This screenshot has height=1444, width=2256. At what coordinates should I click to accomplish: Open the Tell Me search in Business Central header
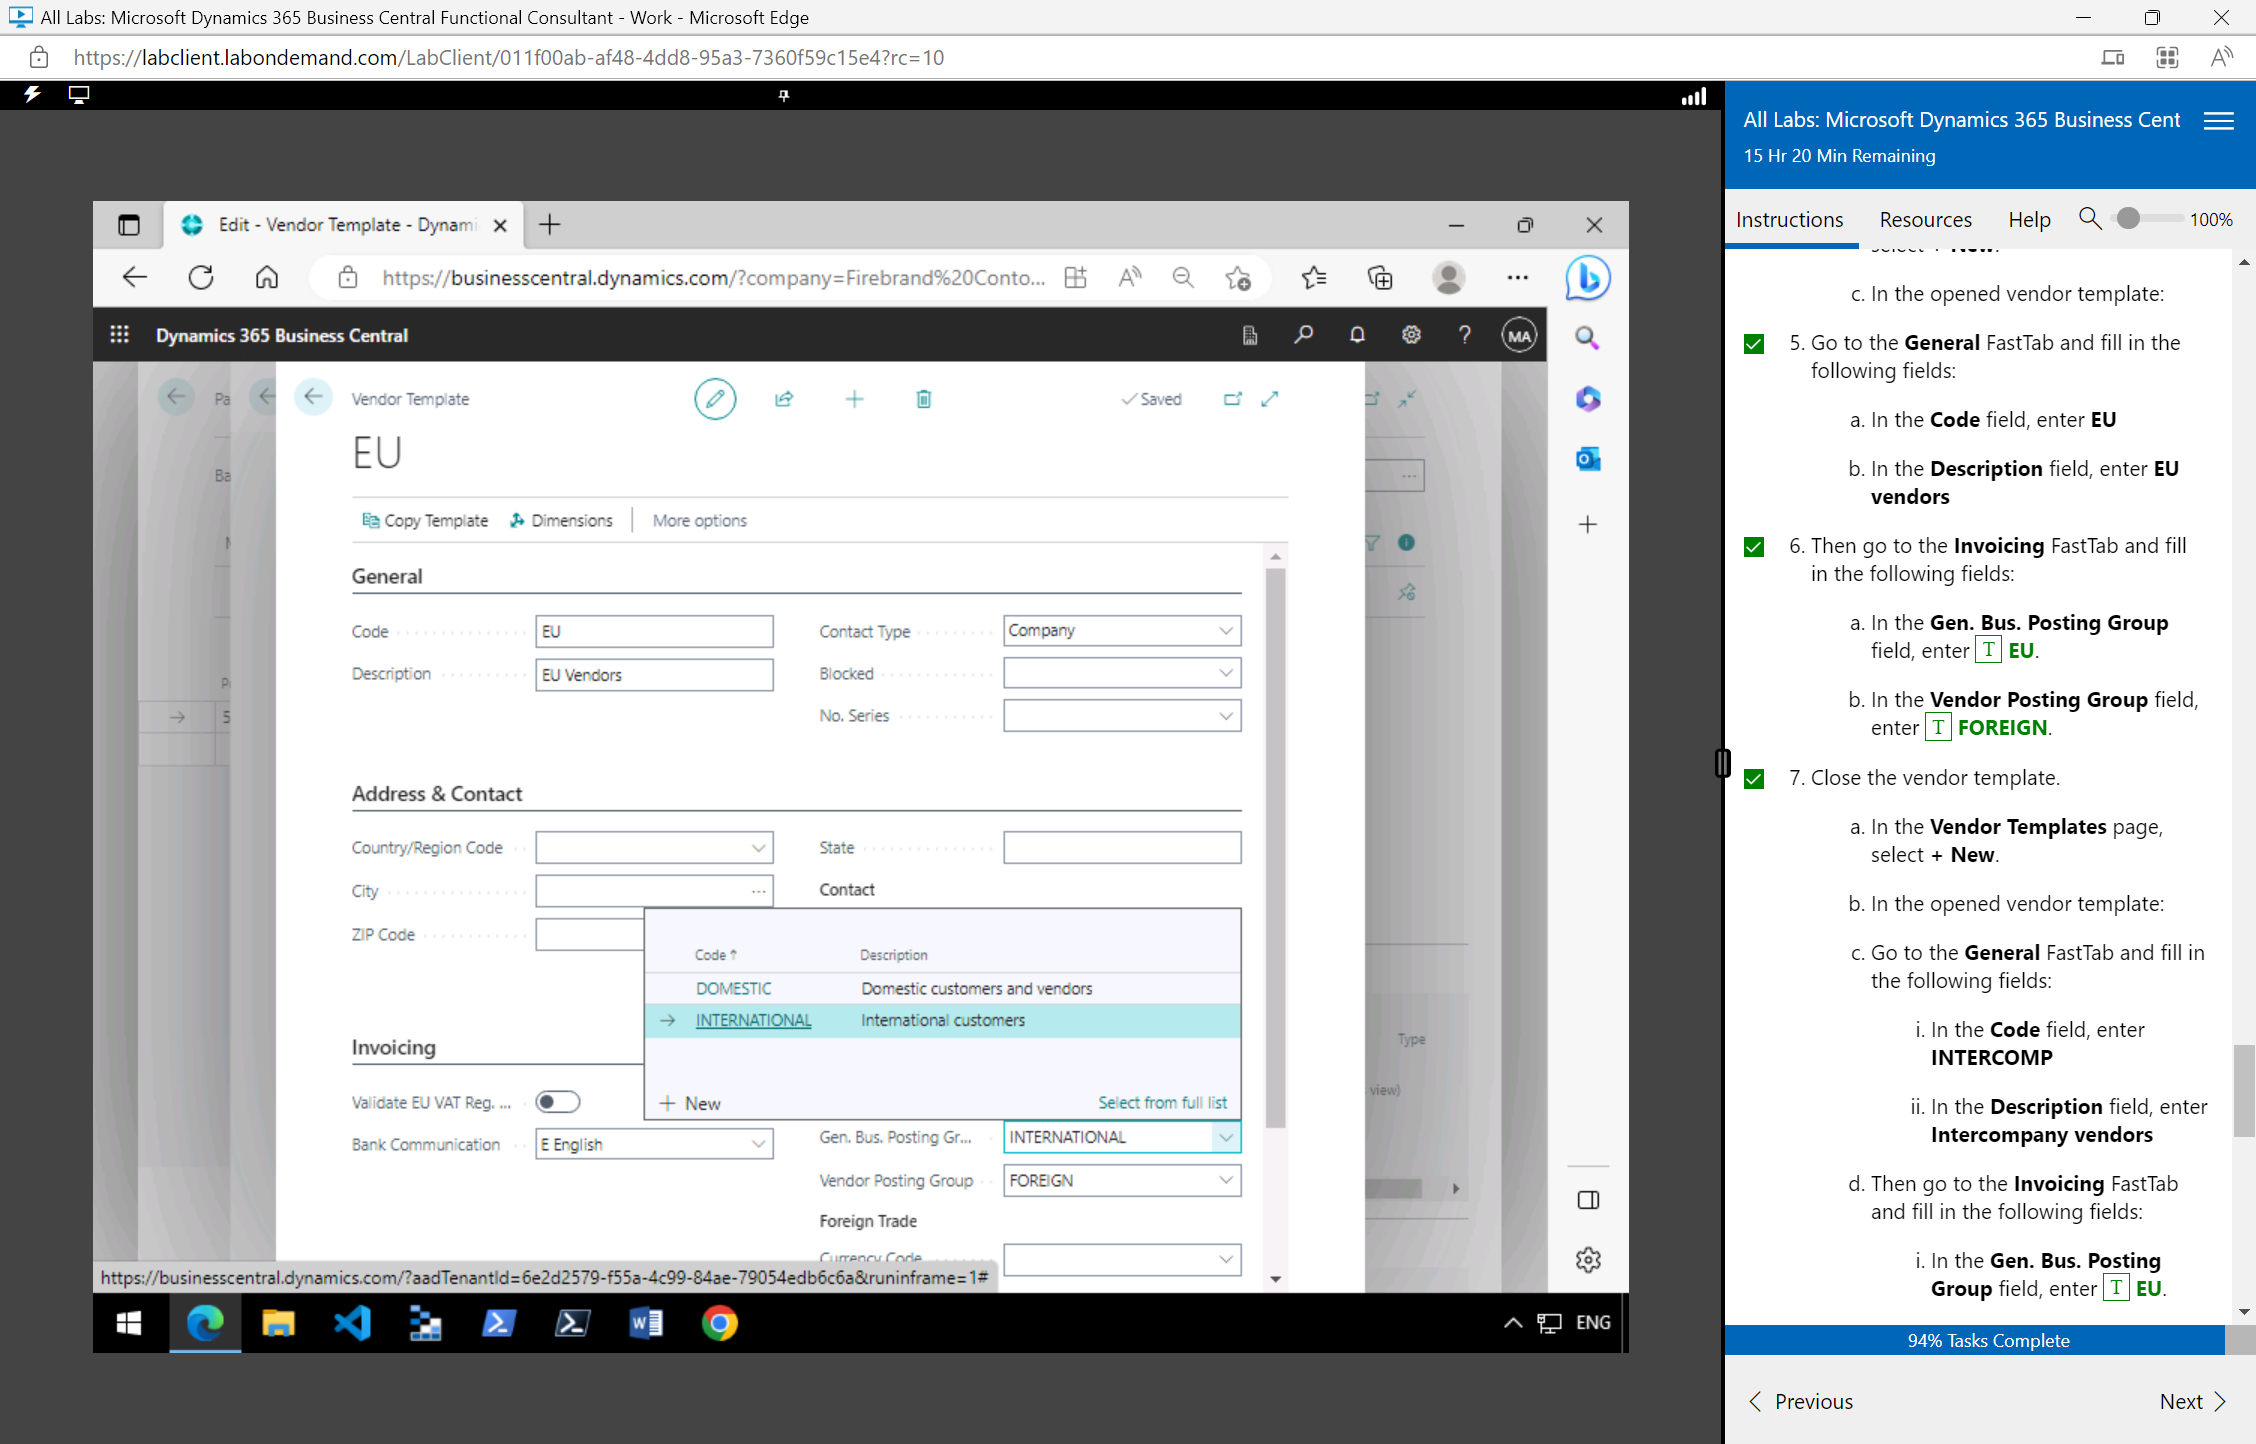pyautogui.click(x=1303, y=335)
